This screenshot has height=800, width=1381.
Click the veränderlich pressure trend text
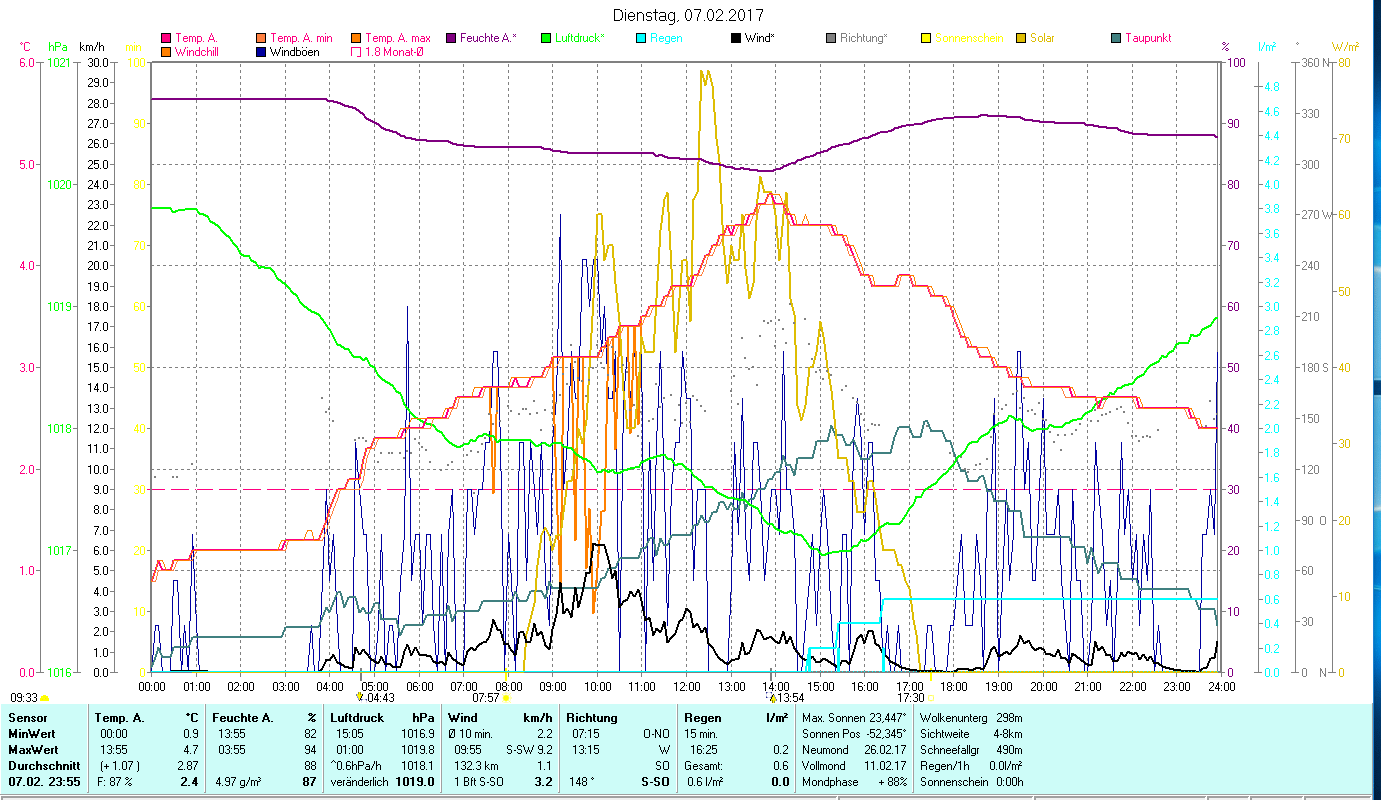(x=362, y=781)
